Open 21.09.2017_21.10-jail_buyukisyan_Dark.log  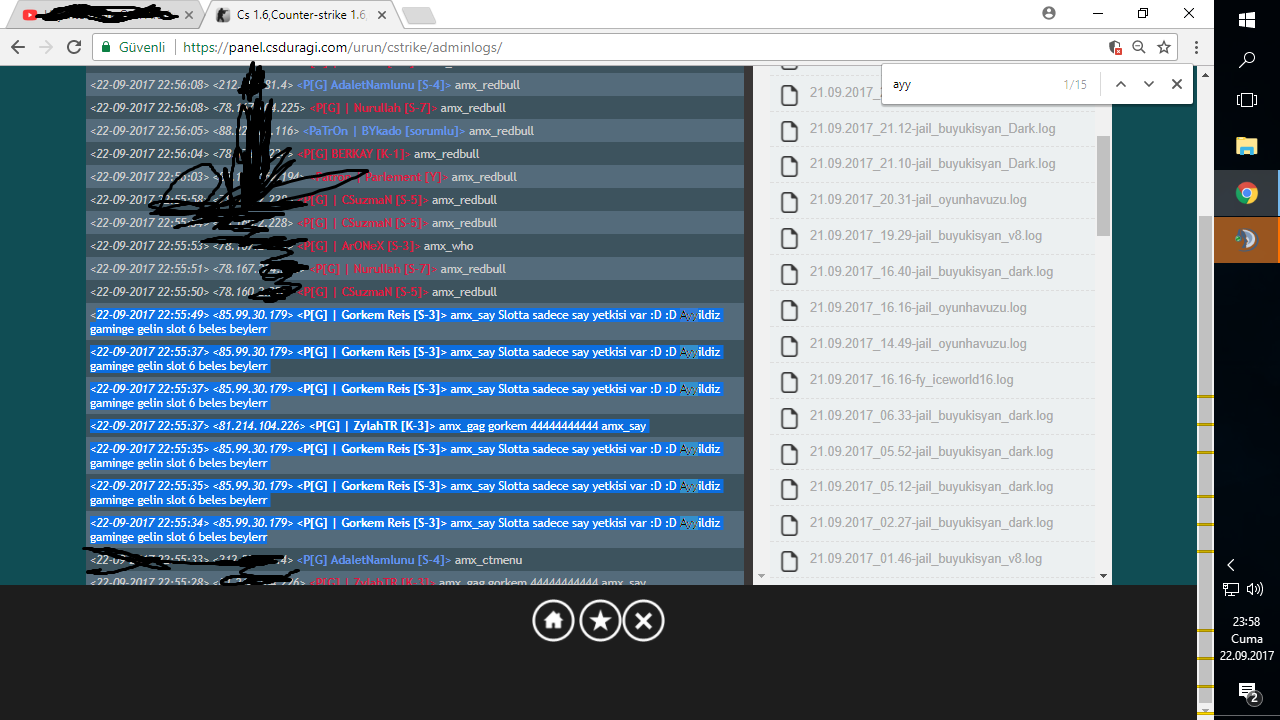[932, 164]
